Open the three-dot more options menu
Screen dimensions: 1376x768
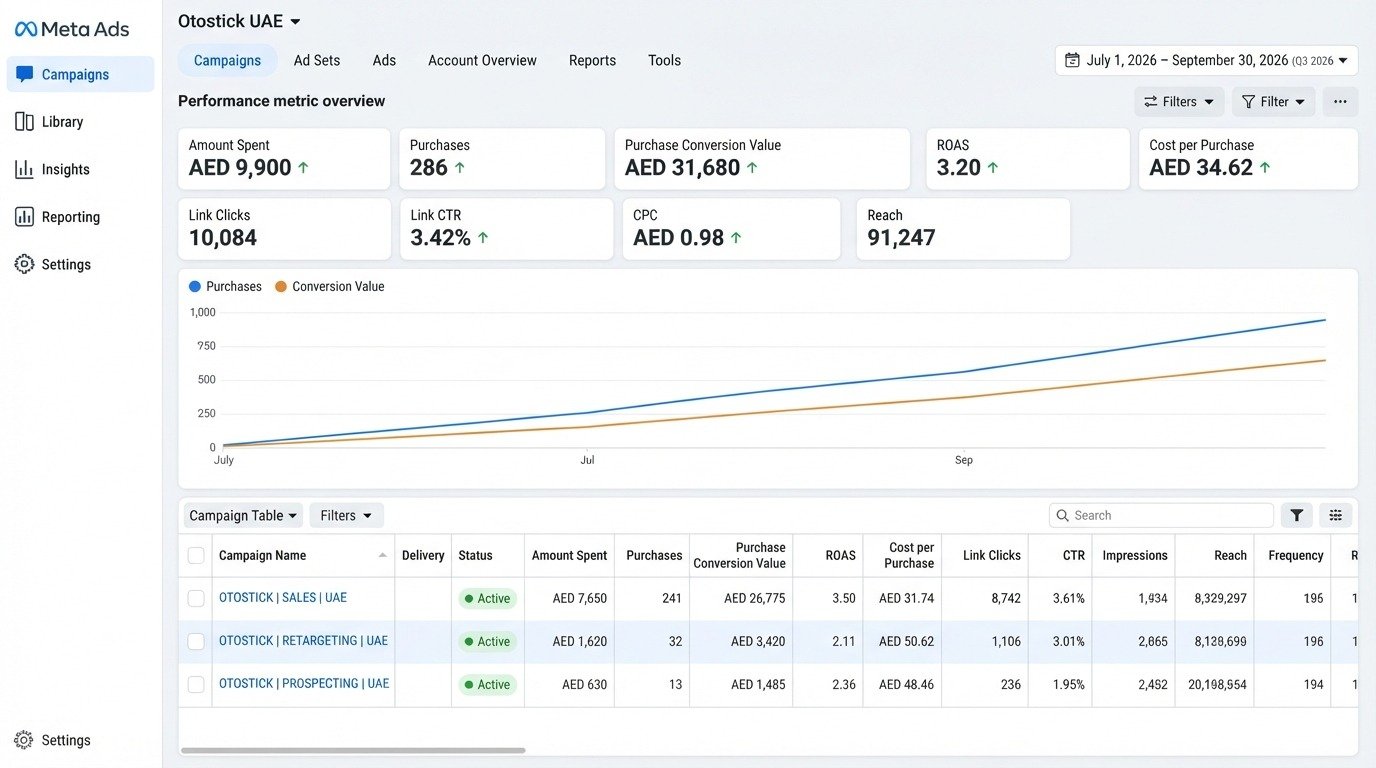tap(1340, 101)
